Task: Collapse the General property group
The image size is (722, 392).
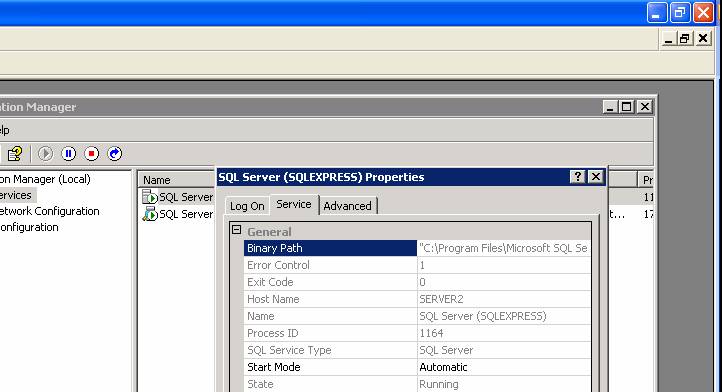Action: point(237,229)
